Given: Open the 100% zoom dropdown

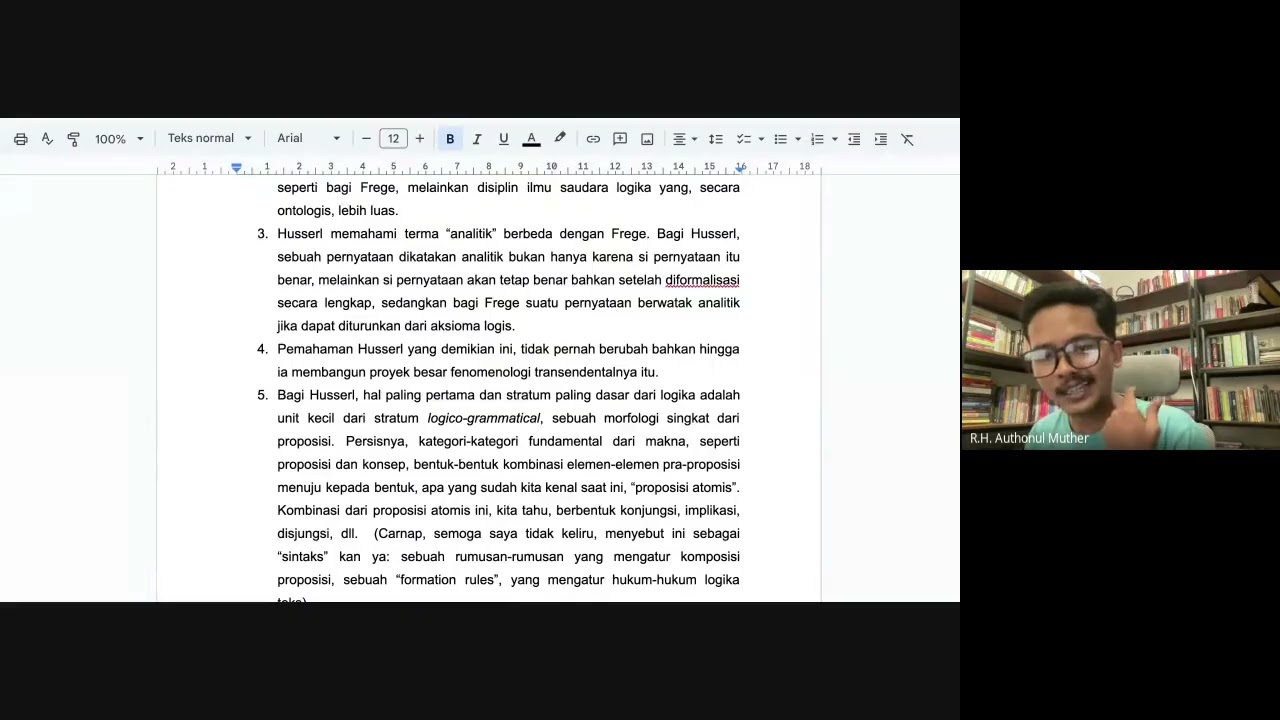Looking at the screenshot, I should (119, 139).
